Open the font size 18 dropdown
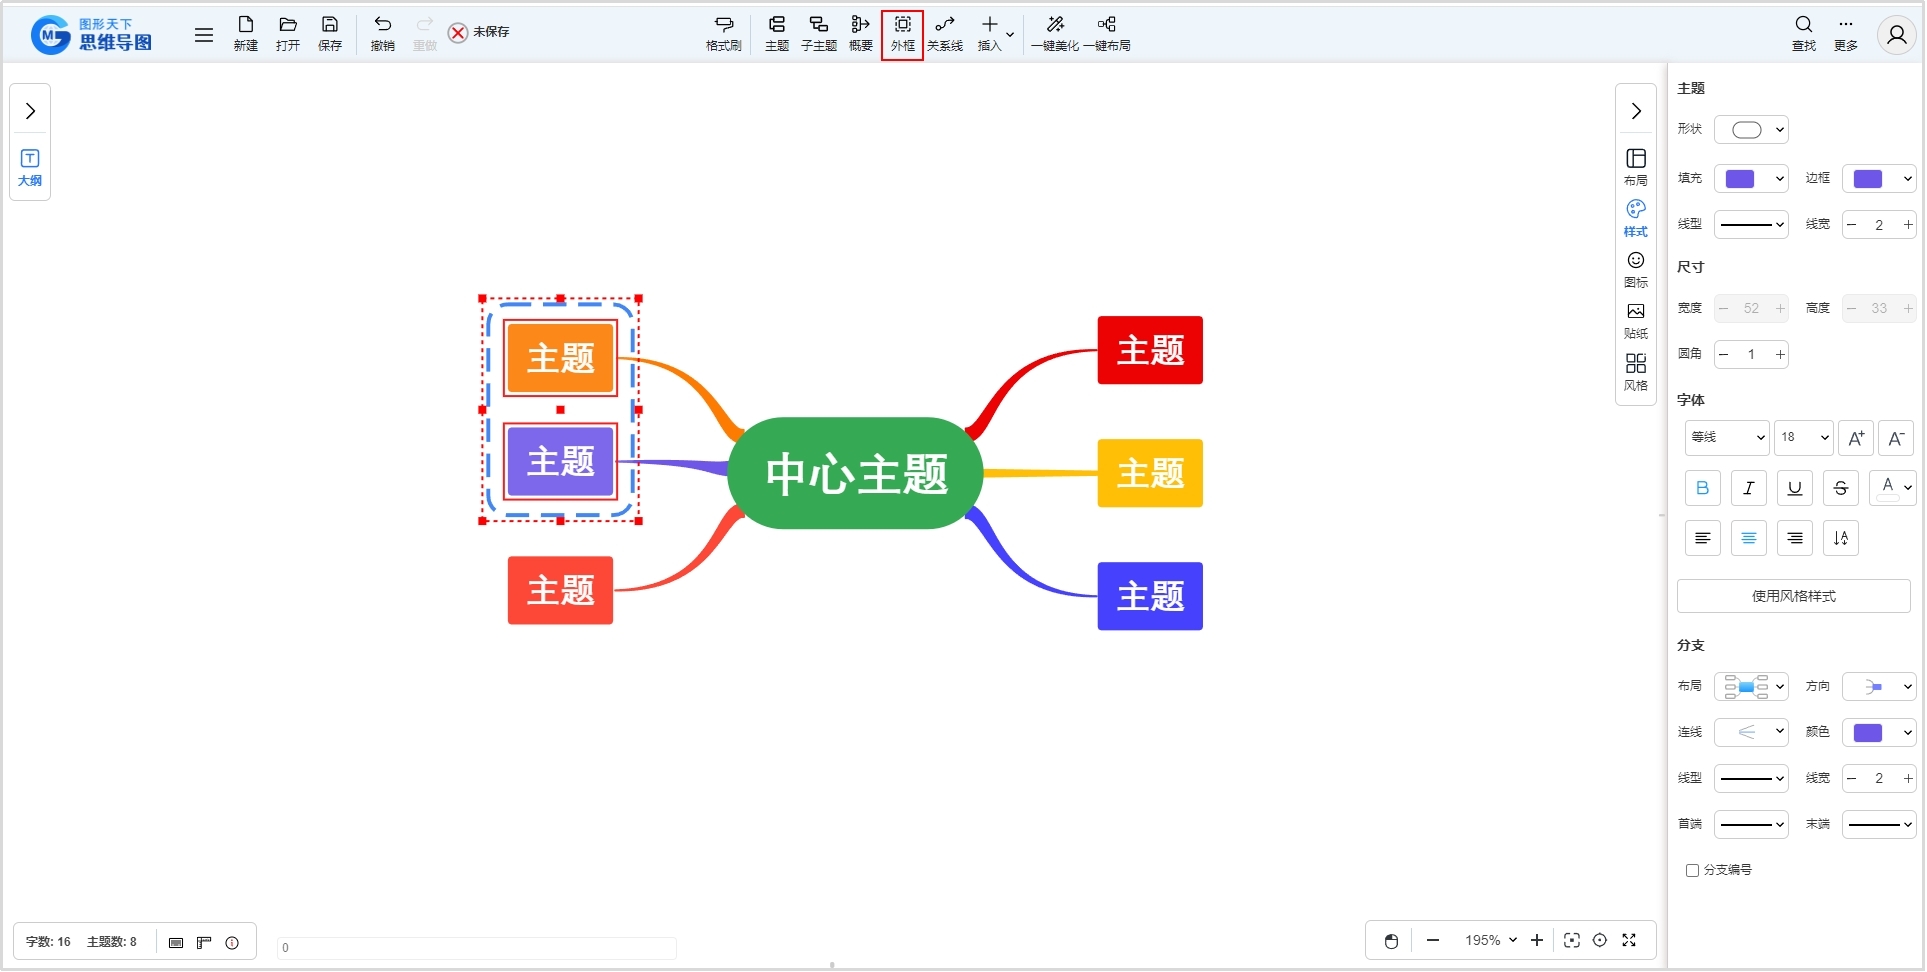 click(x=1803, y=437)
